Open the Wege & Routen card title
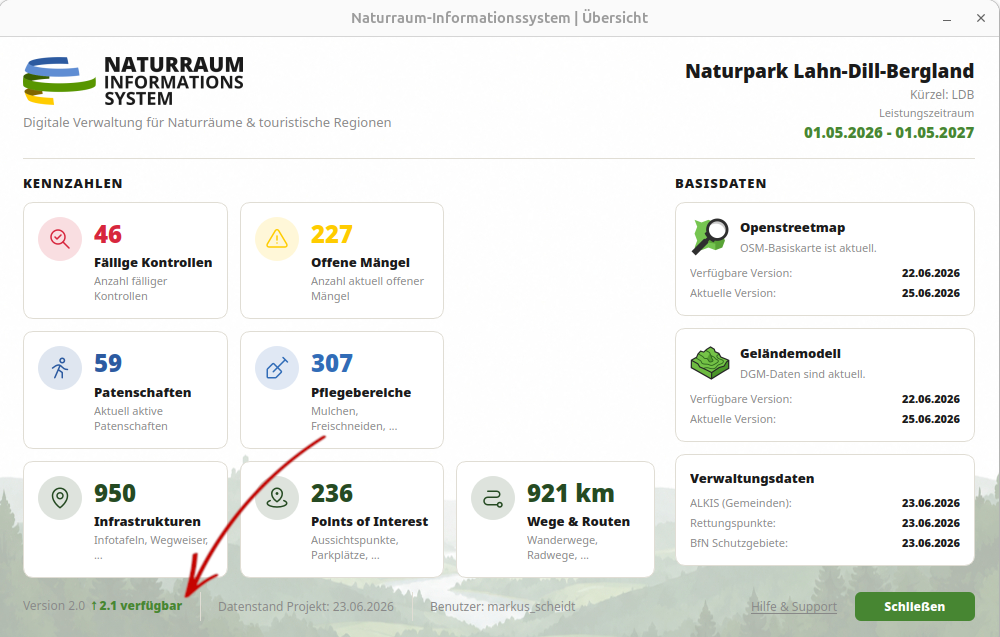Viewport: 1000px width, 637px height. click(578, 522)
